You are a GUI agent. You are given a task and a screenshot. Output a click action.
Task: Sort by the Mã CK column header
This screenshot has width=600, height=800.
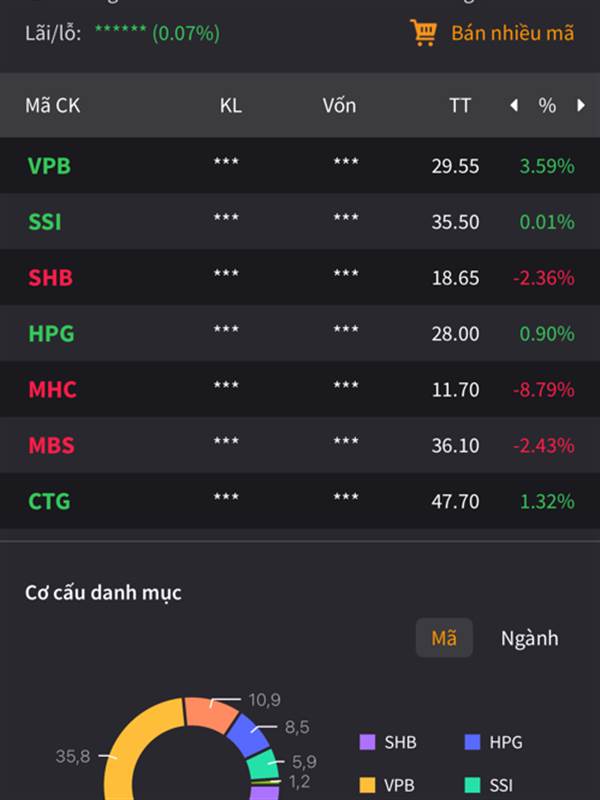53,106
